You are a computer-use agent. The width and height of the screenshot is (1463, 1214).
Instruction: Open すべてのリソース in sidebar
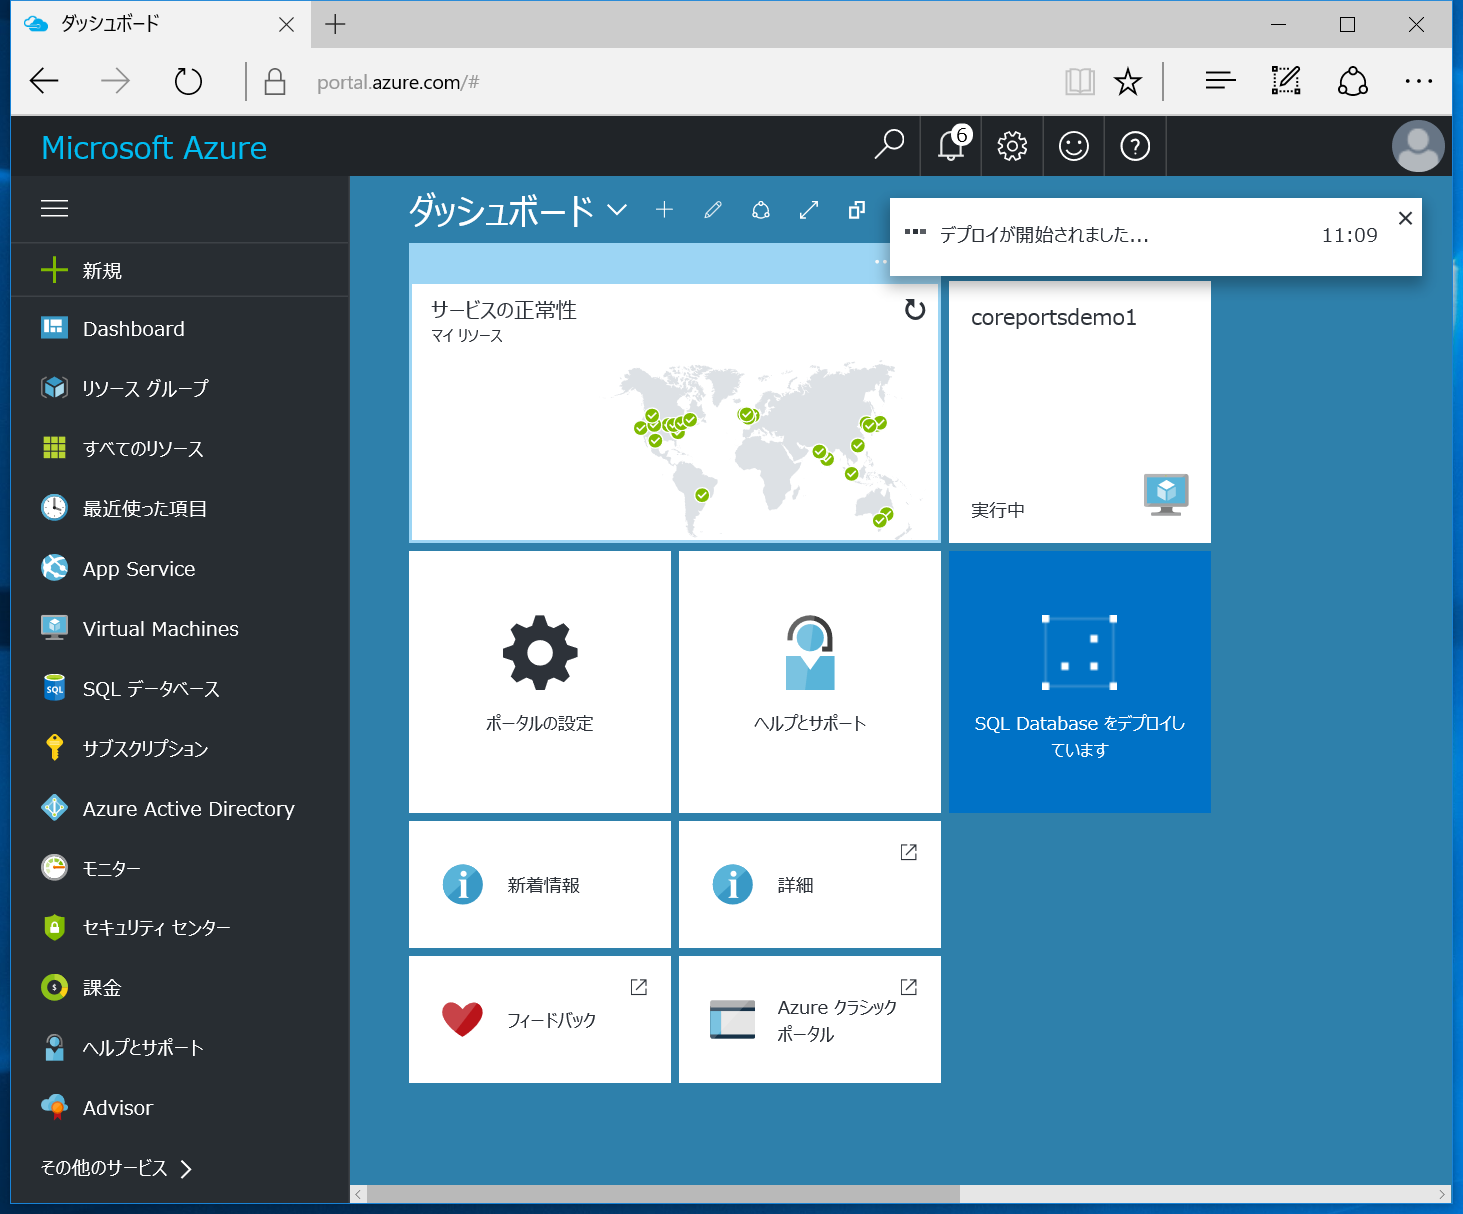(x=180, y=448)
